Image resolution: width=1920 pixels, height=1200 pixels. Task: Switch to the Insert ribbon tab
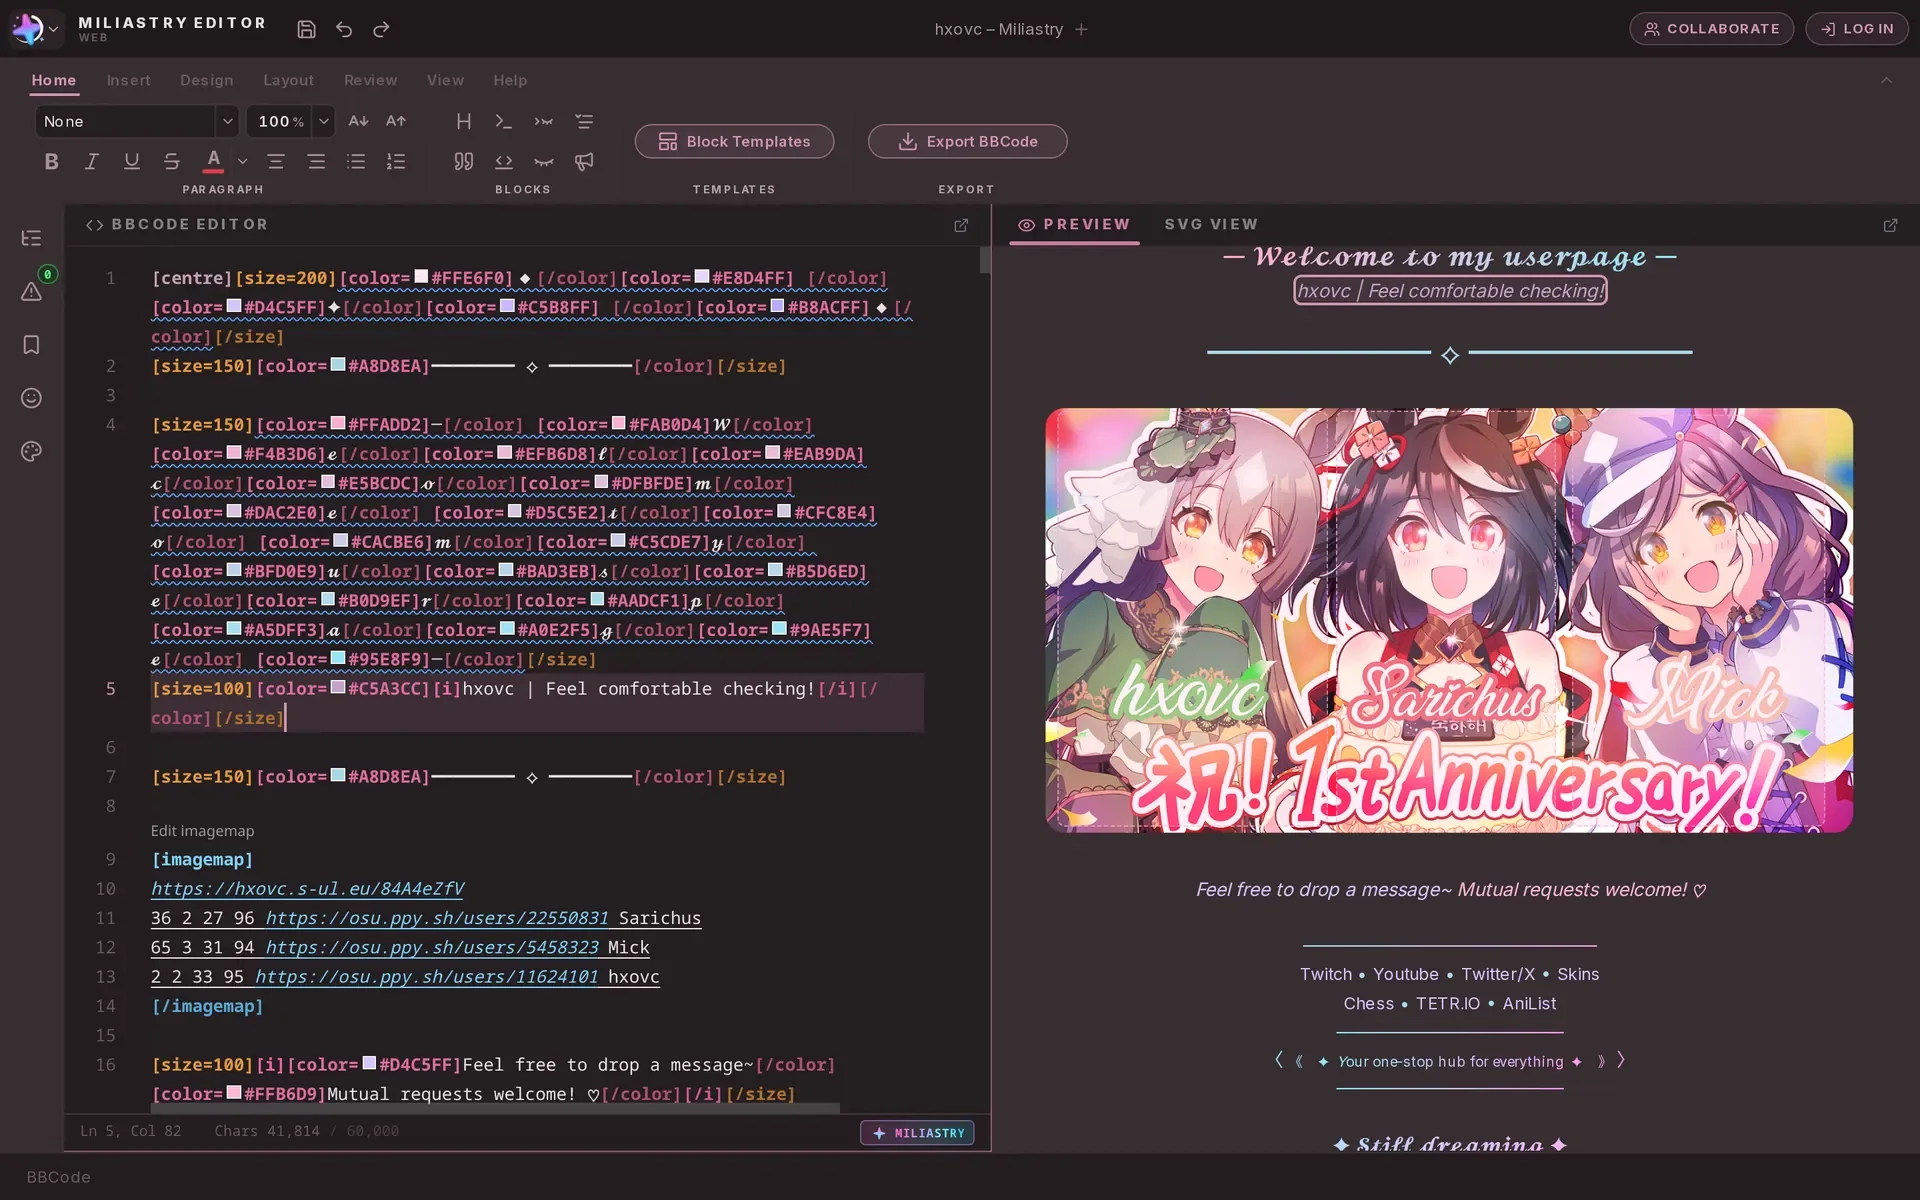pos(128,80)
